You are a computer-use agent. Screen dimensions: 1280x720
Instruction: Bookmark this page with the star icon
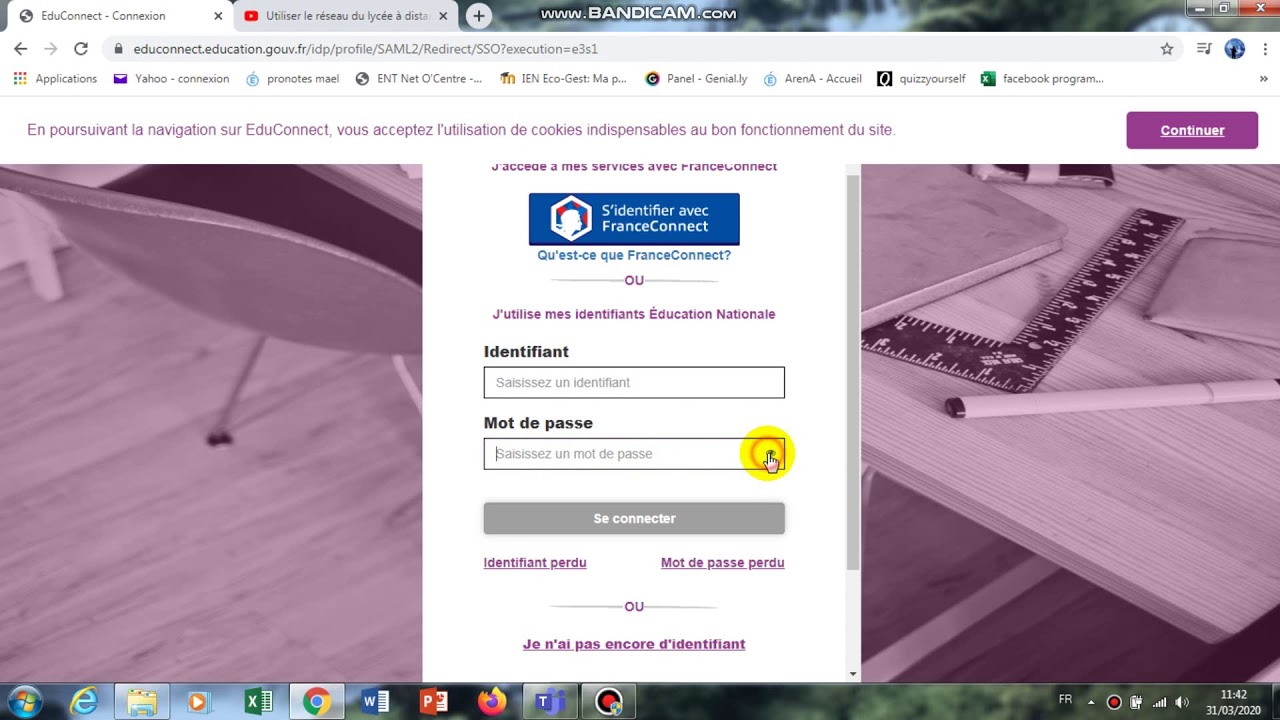point(1166,48)
